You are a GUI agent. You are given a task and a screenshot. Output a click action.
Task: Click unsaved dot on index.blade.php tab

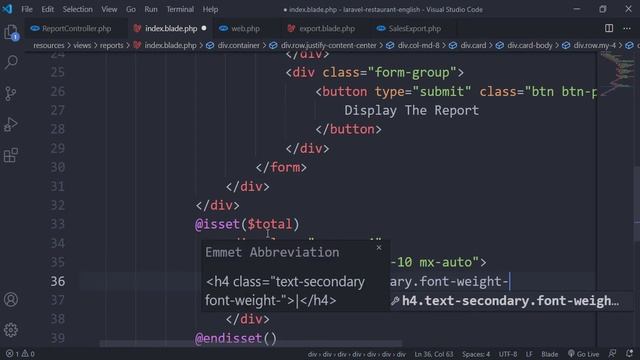coord(204,28)
